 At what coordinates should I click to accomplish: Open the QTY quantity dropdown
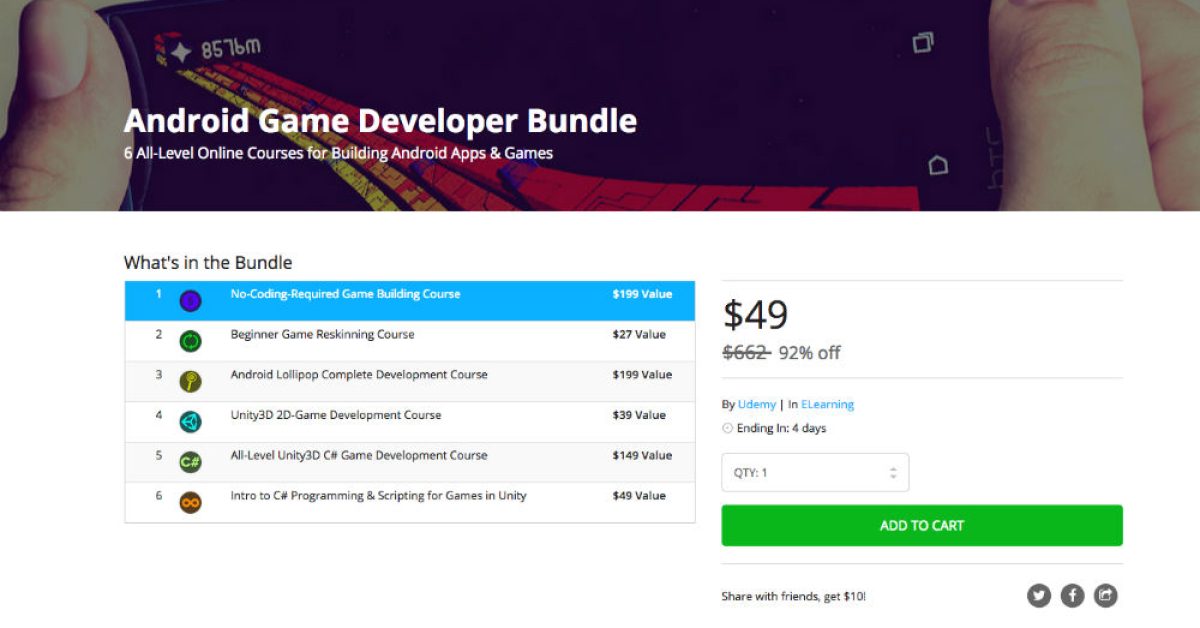click(814, 473)
